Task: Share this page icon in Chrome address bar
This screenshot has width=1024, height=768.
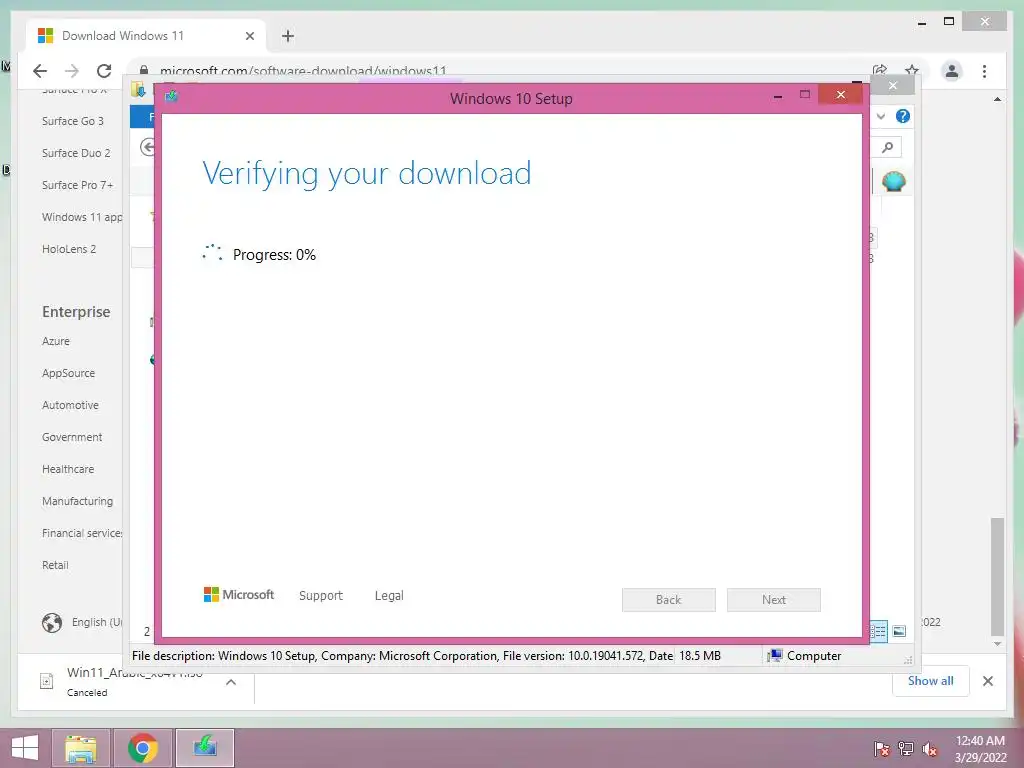Action: 880,71
